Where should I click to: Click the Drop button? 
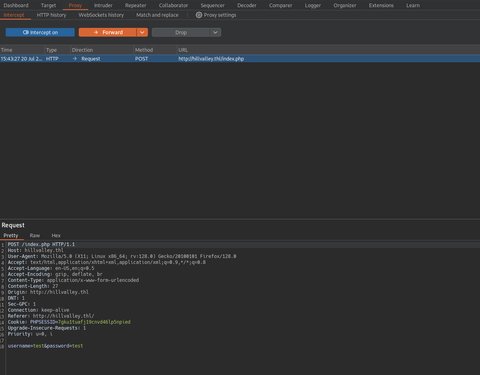pyautogui.click(x=181, y=32)
